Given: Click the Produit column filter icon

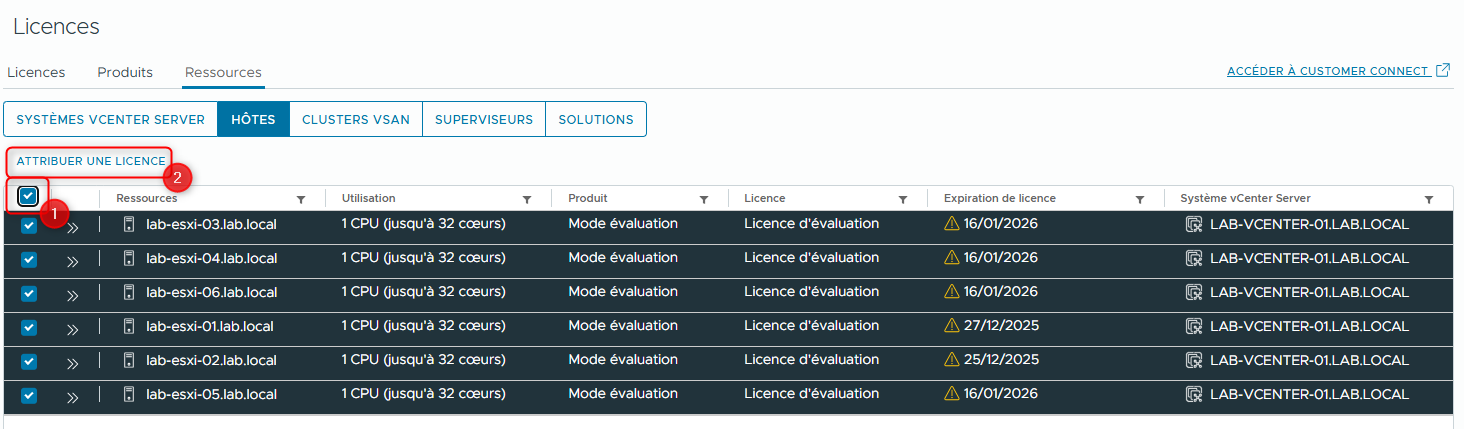Looking at the screenshot, I should pos(704,199).
